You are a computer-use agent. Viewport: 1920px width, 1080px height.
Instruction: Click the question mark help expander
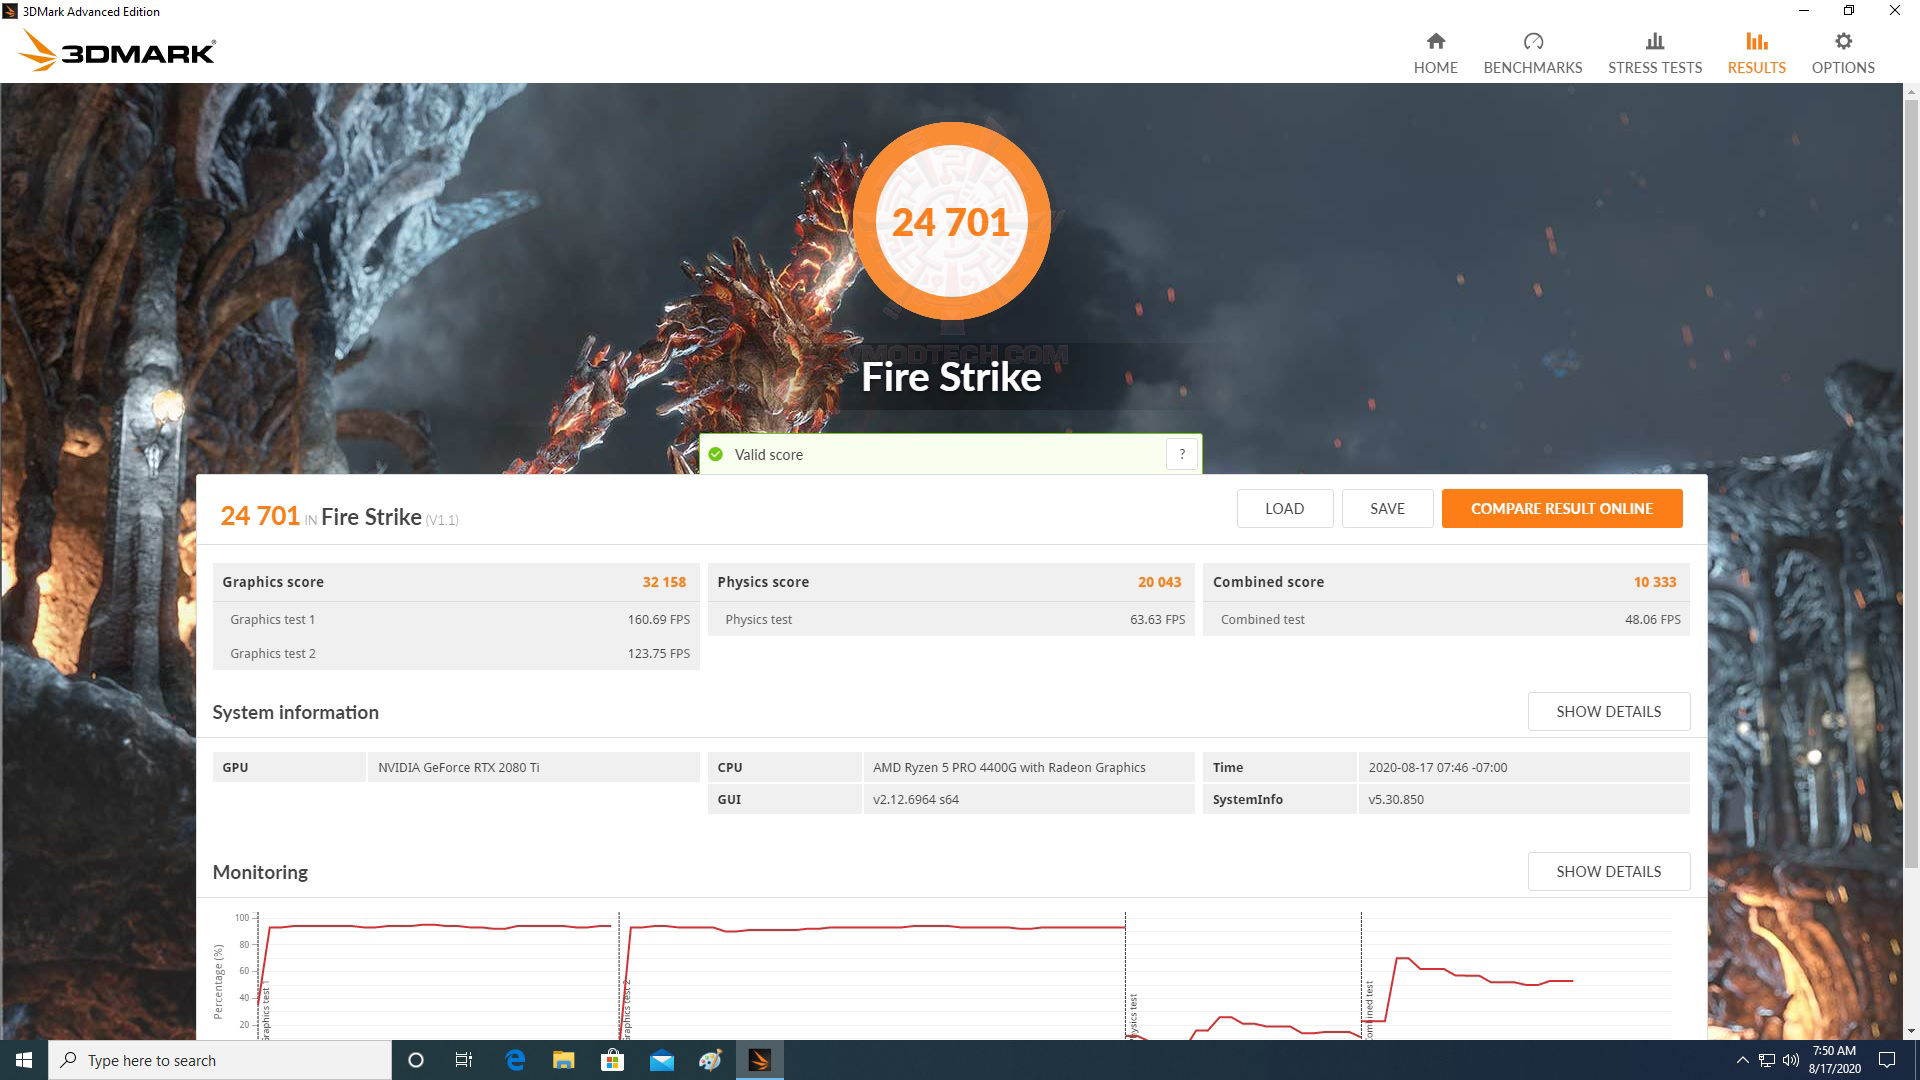click(1182, 454)
